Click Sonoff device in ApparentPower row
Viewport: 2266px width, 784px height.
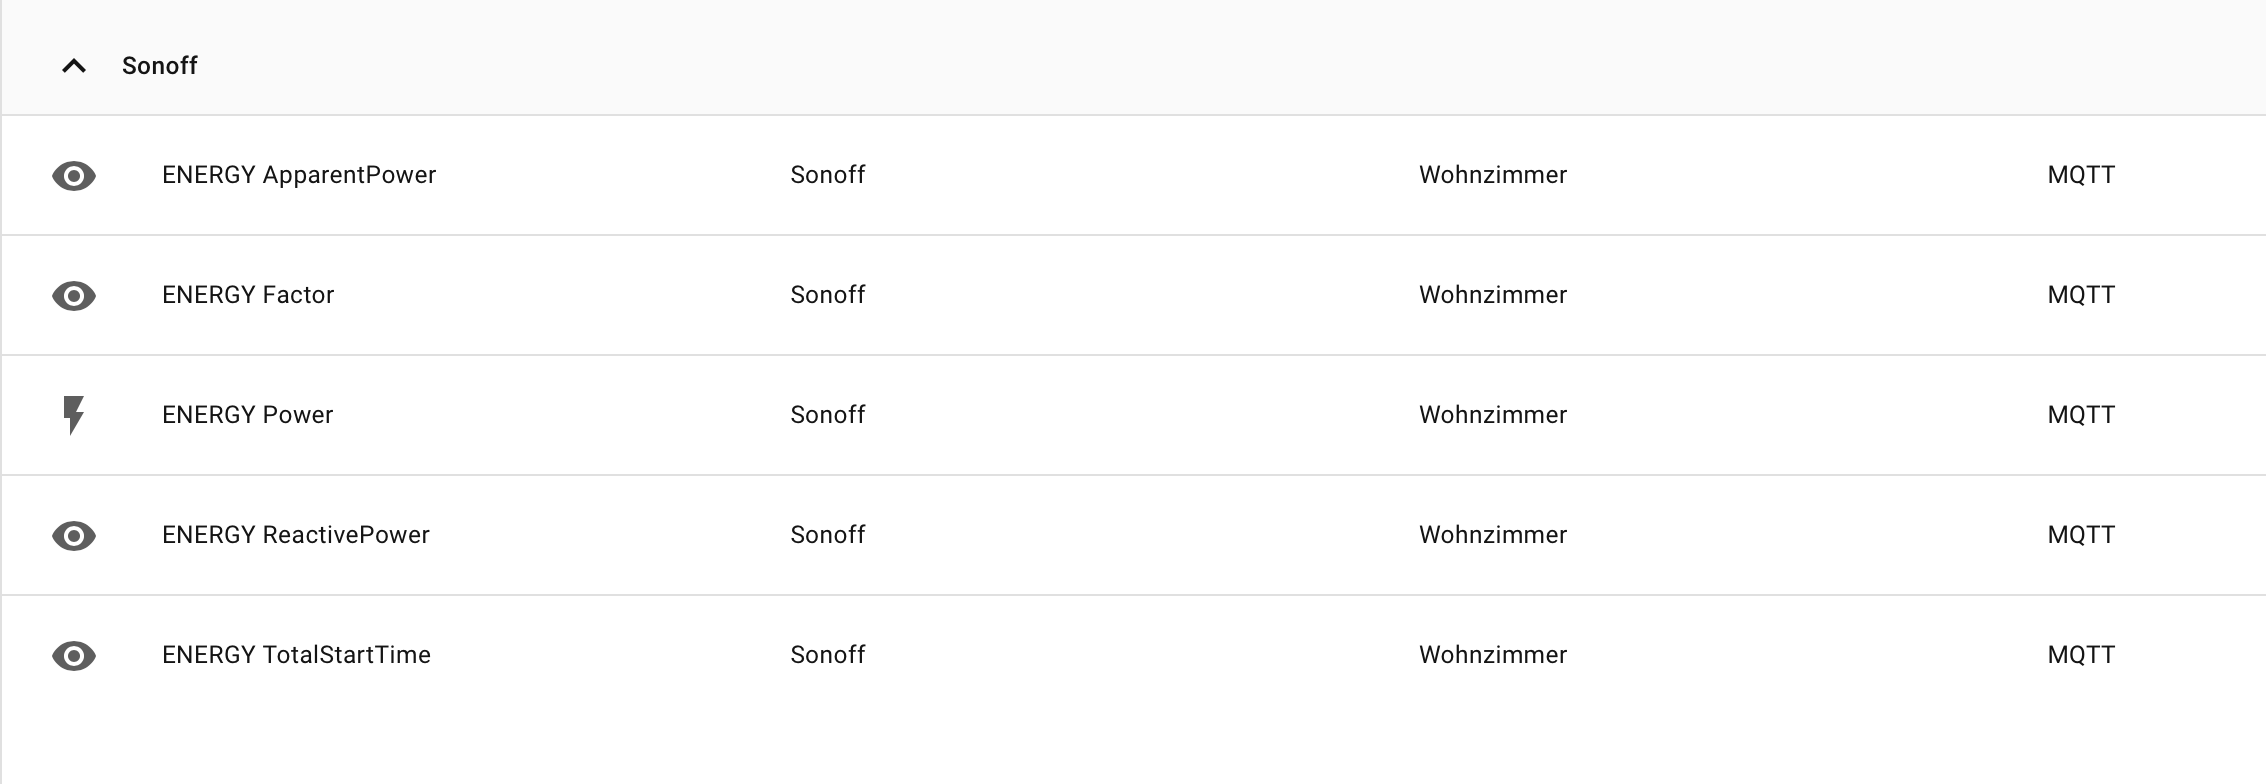pos(828,175)
